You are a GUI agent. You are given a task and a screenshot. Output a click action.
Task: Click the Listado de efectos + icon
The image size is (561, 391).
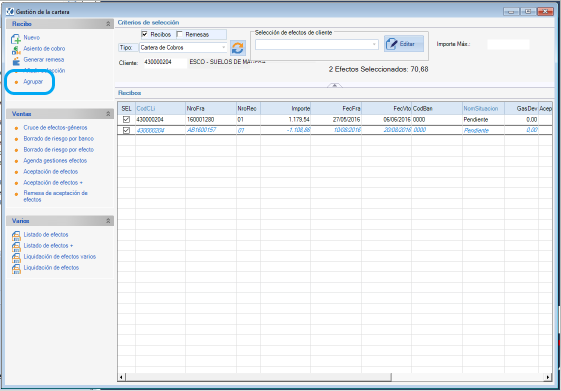pyautogui.click(x=16, y=246)
